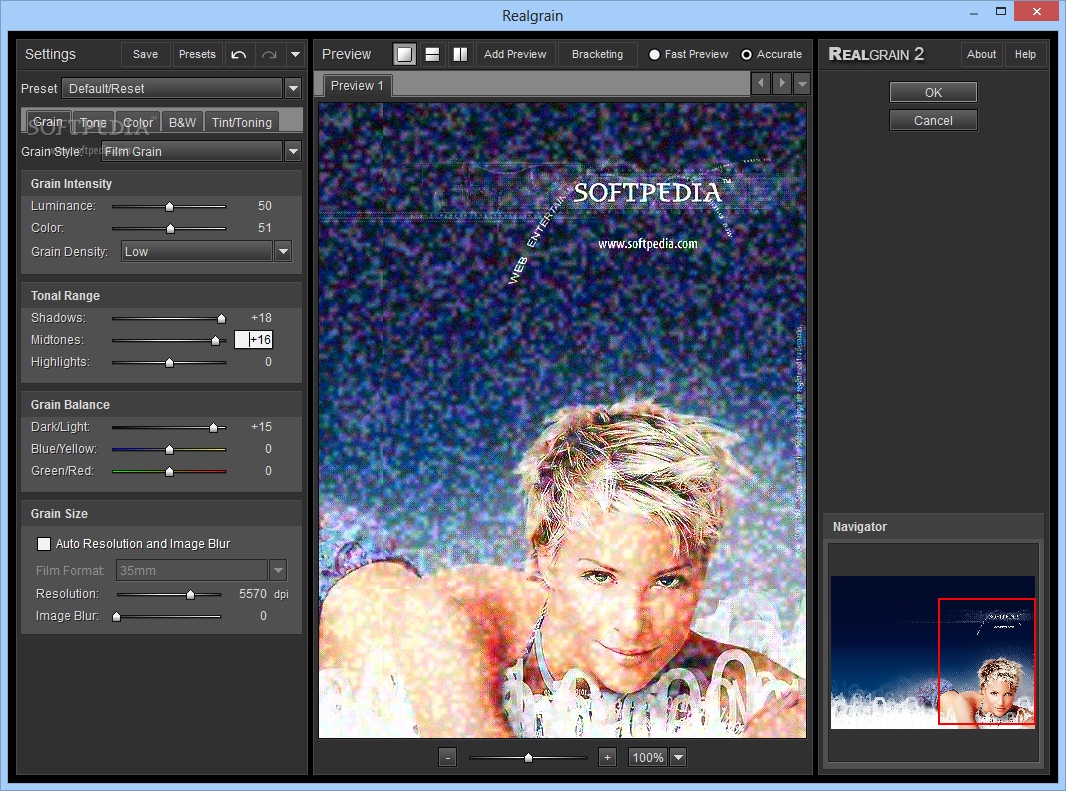Expand the Grain Density dropdown

click(x=283, y=252)
